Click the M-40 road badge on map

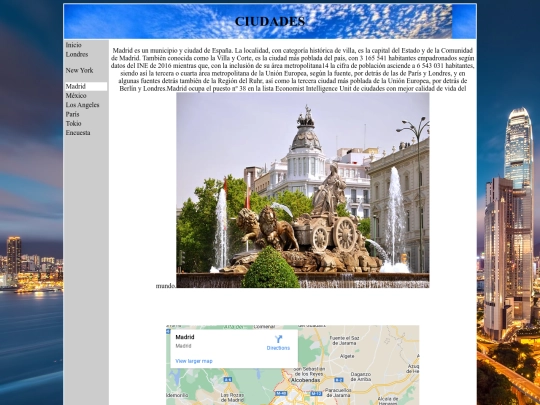(281, 393)
